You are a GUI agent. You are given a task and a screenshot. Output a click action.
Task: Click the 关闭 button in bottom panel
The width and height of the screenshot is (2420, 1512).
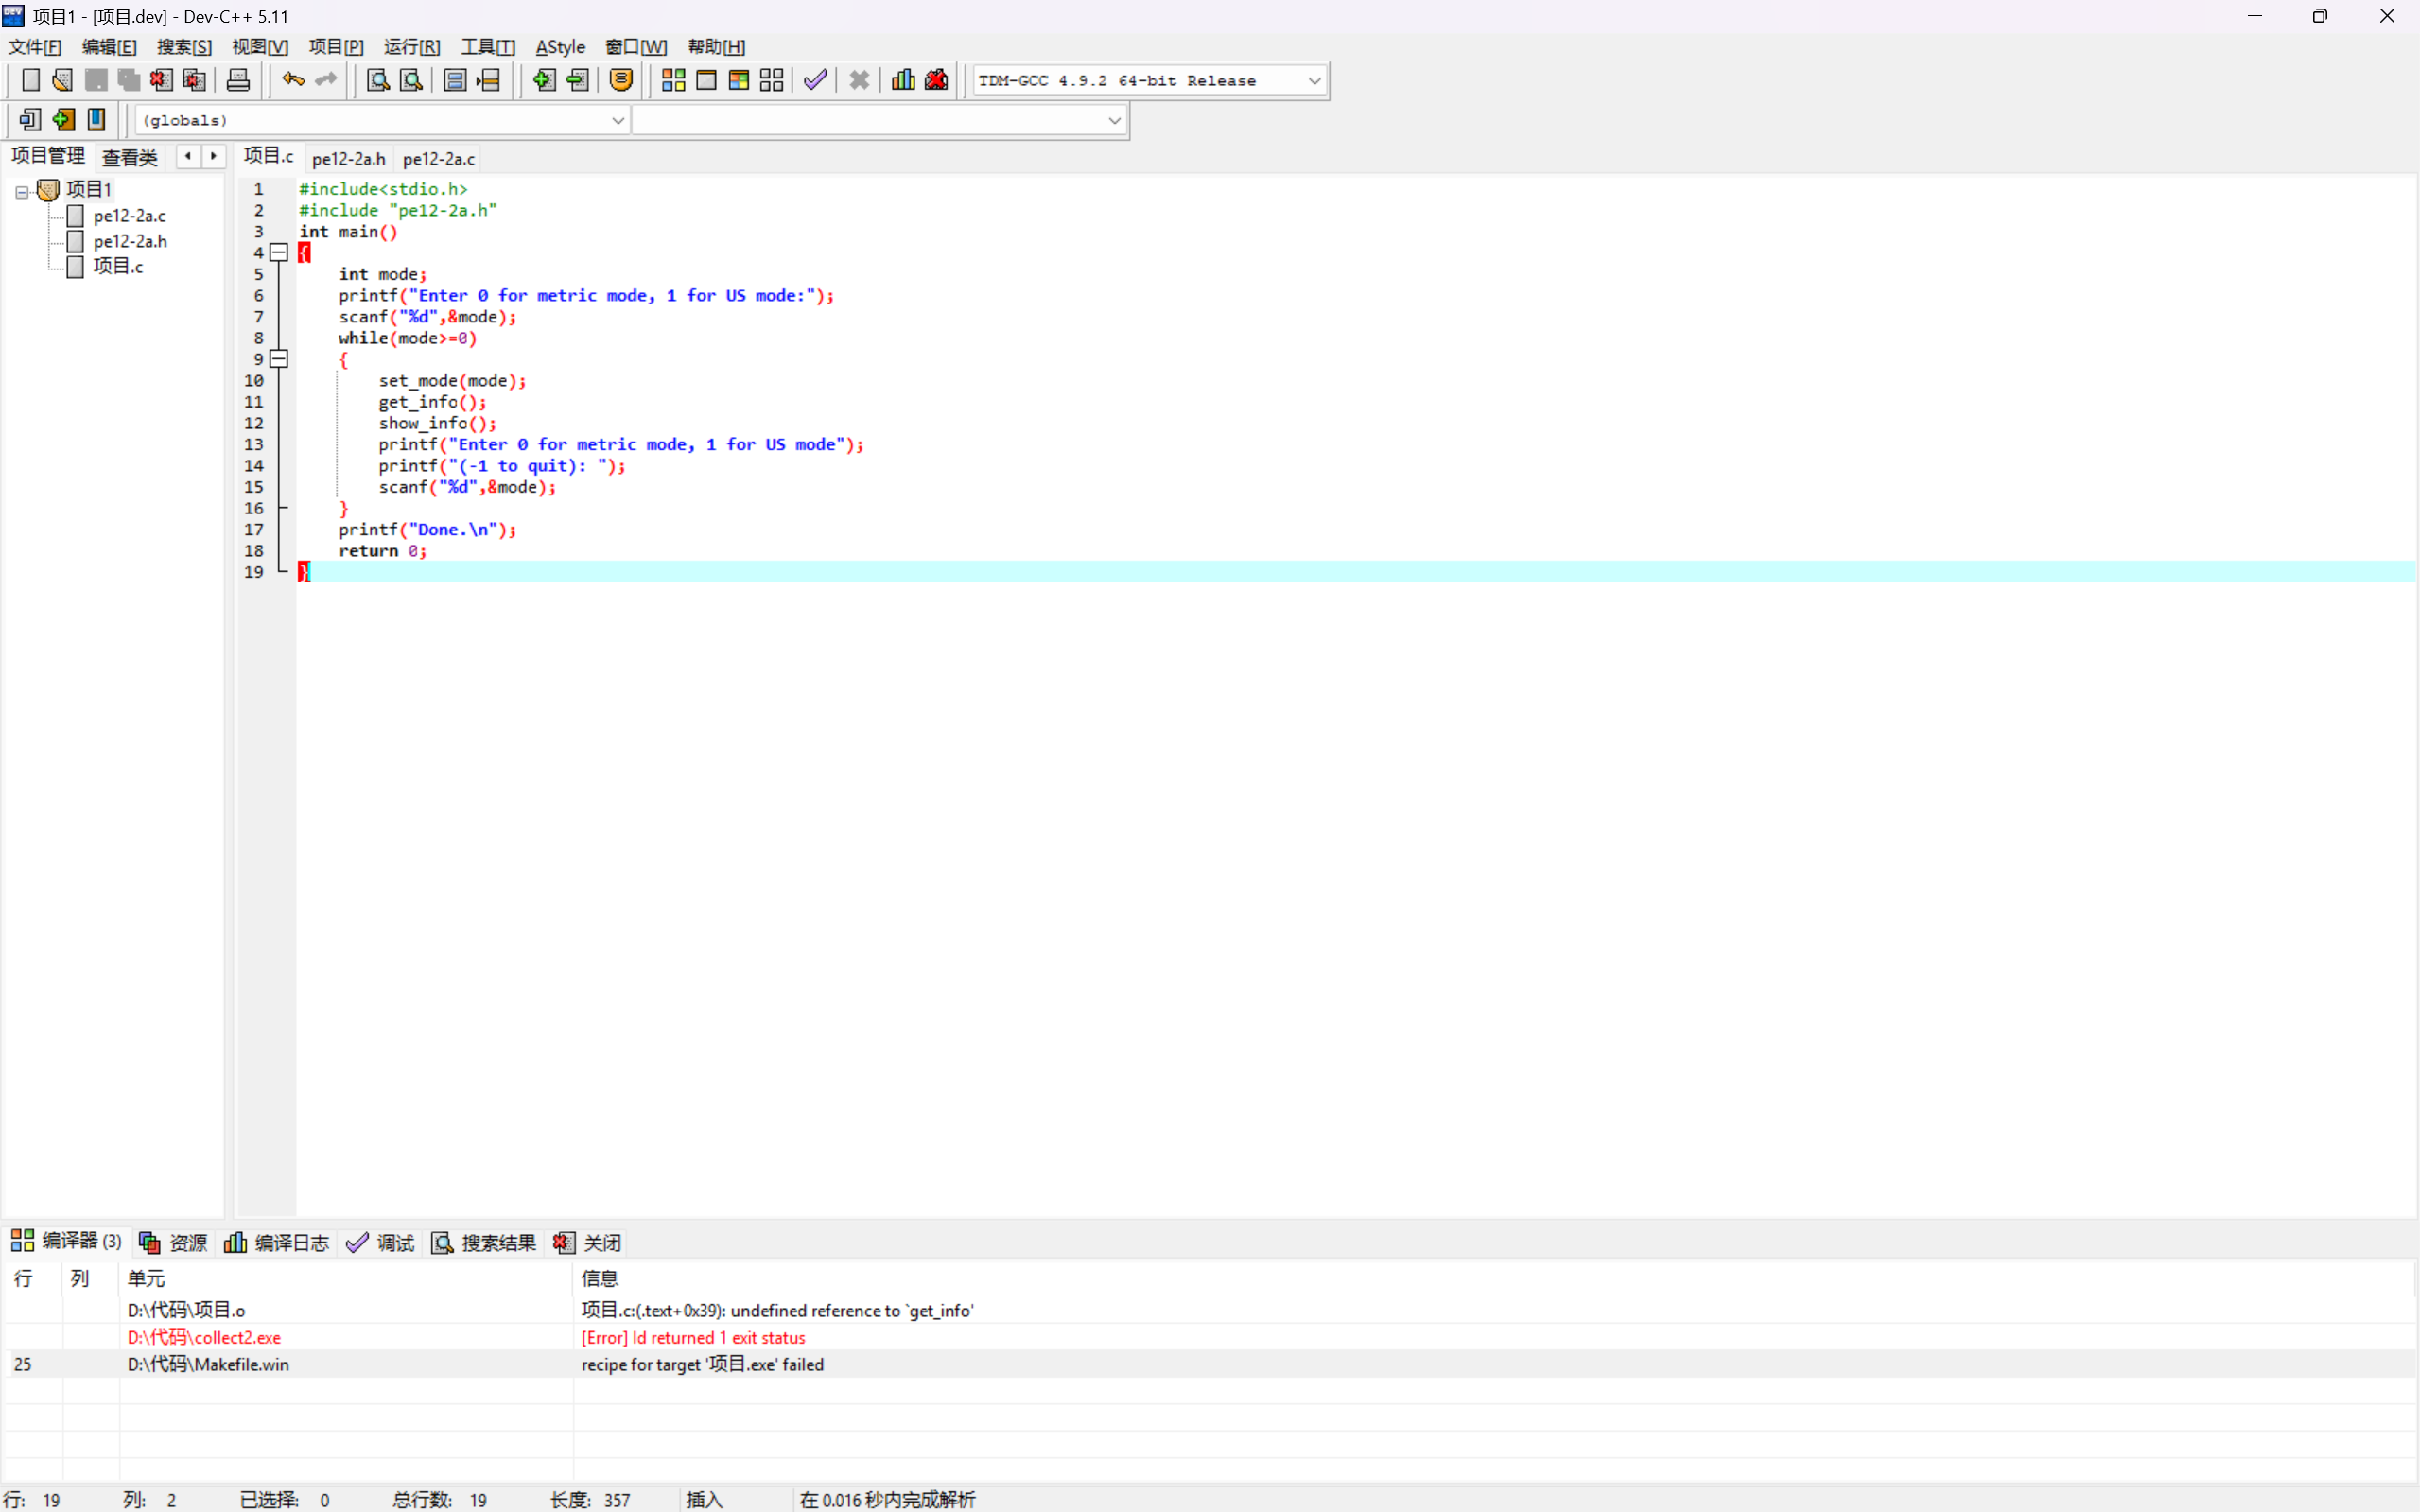(588, 1243)
